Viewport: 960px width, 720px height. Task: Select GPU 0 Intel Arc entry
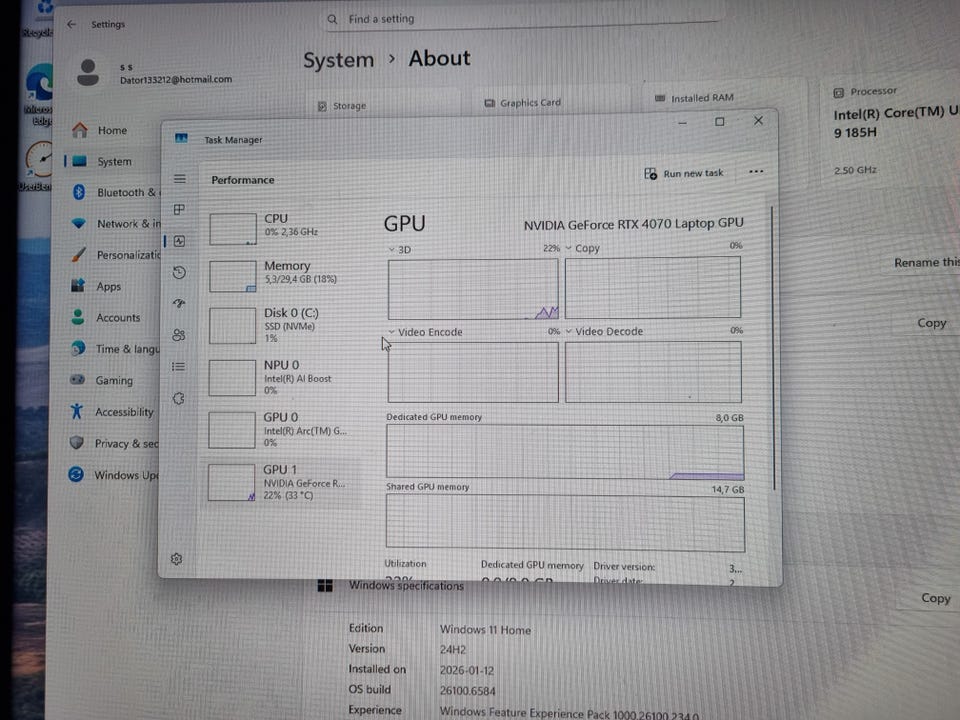tap(282, 429)
